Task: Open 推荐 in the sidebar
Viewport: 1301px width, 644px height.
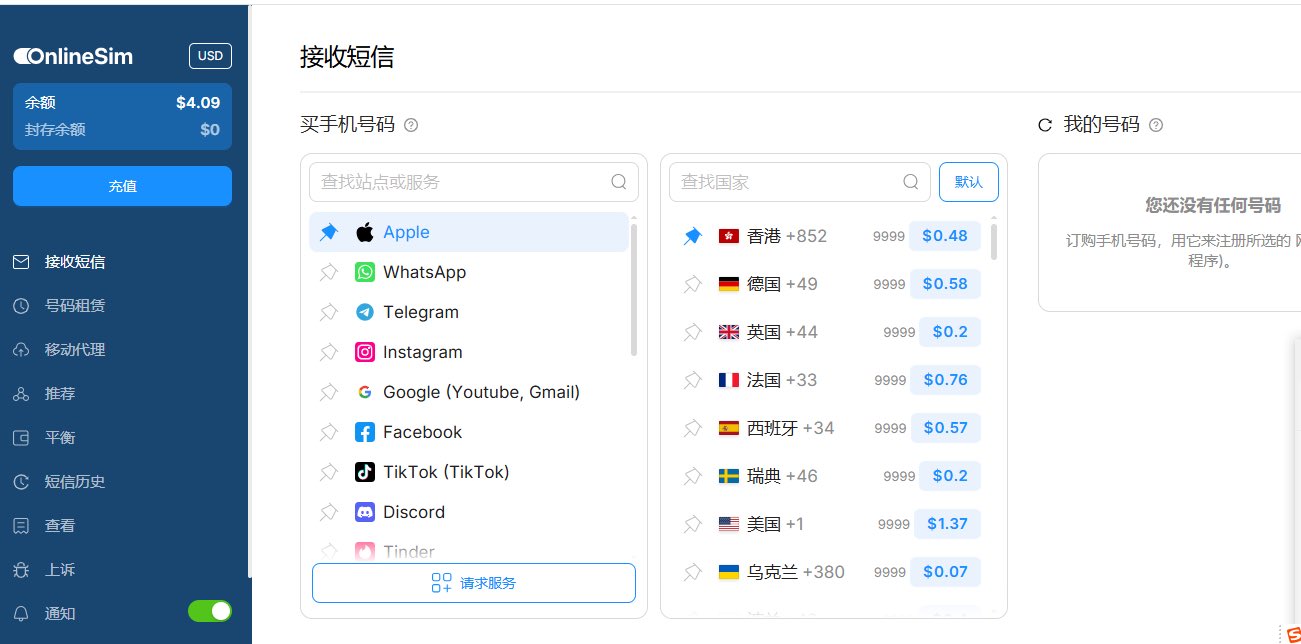Action: pos(60,394)
